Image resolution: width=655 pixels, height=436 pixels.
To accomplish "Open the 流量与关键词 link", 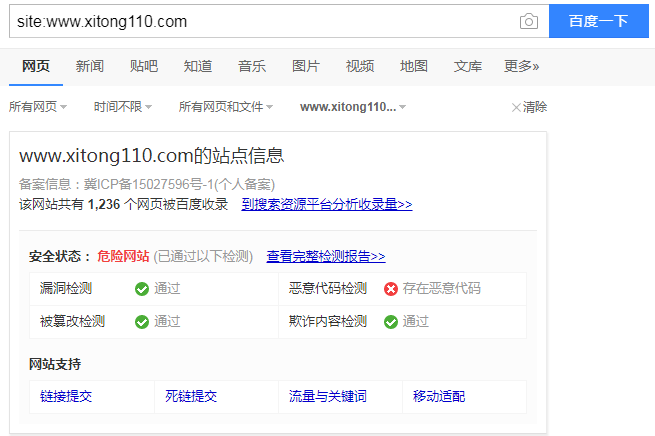I will click(328, 396).
